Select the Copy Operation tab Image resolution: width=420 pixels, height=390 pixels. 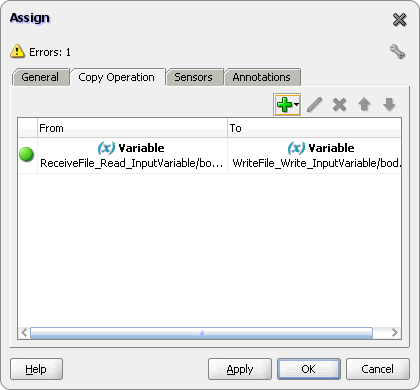click(x=117, y=77)
